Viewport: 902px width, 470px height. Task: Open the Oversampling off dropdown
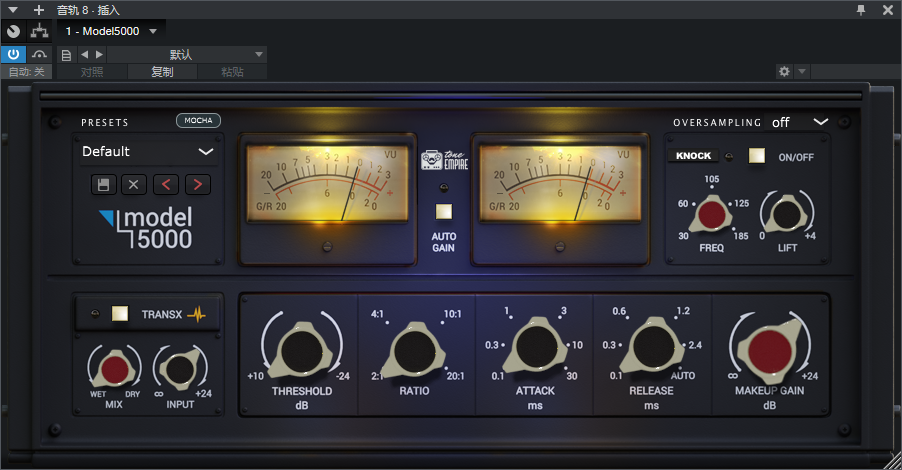pos(799,122)
